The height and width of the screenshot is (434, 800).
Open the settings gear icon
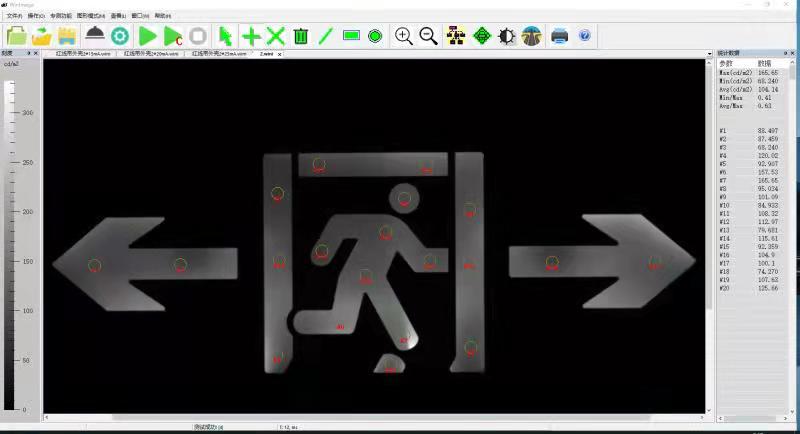[120, 36]
